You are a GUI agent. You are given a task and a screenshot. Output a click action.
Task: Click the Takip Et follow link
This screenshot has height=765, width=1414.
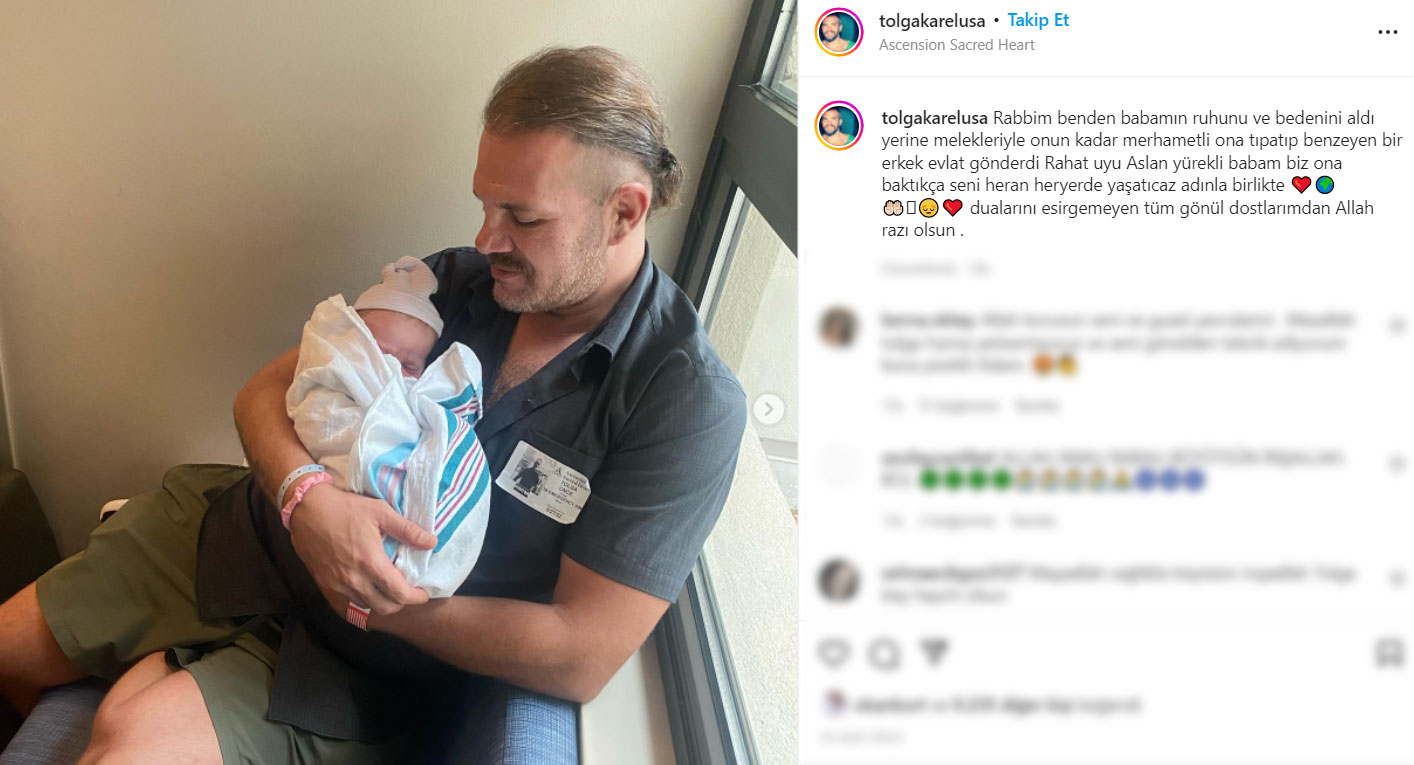click(1038, 20)
